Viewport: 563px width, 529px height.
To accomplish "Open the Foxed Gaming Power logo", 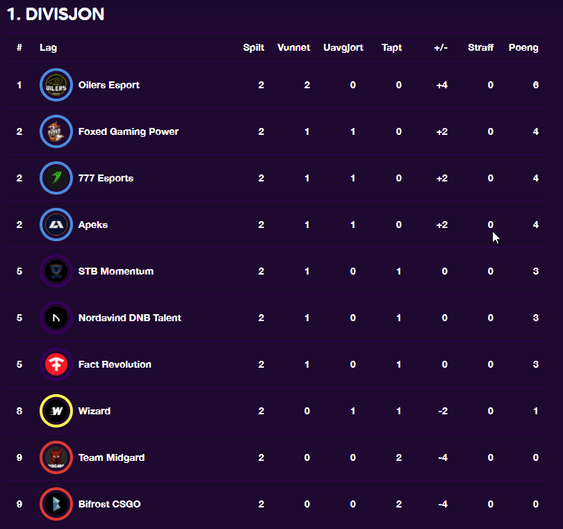I will (56, 131).
